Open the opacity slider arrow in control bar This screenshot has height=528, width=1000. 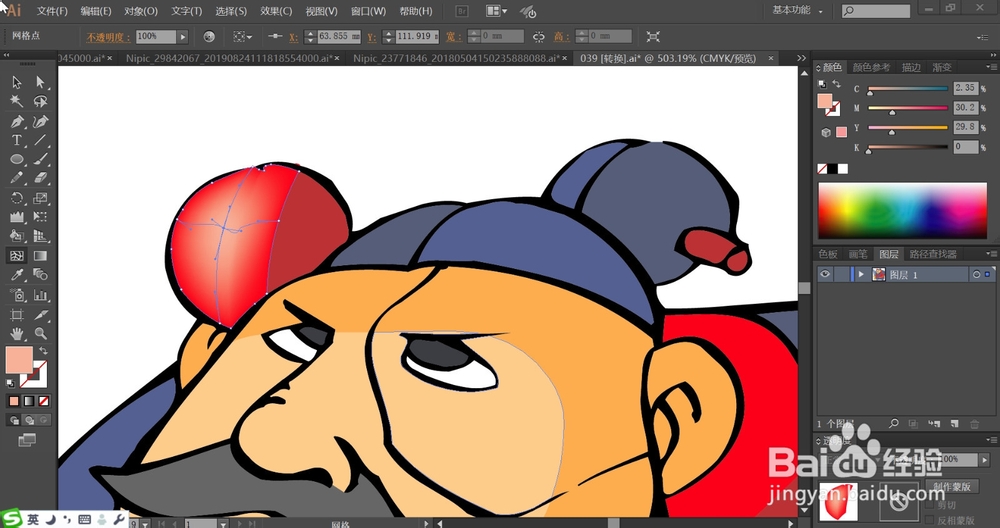(182, 37)
